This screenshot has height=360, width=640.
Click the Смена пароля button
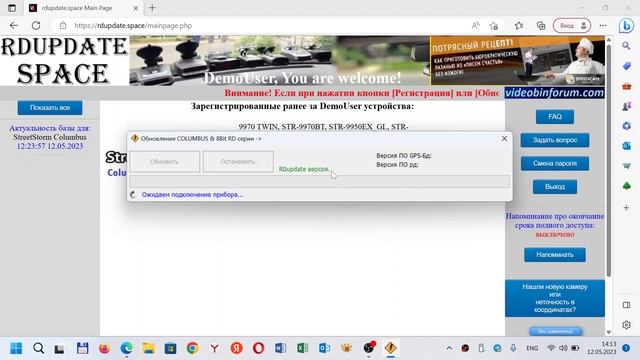(x=555, y=163)
